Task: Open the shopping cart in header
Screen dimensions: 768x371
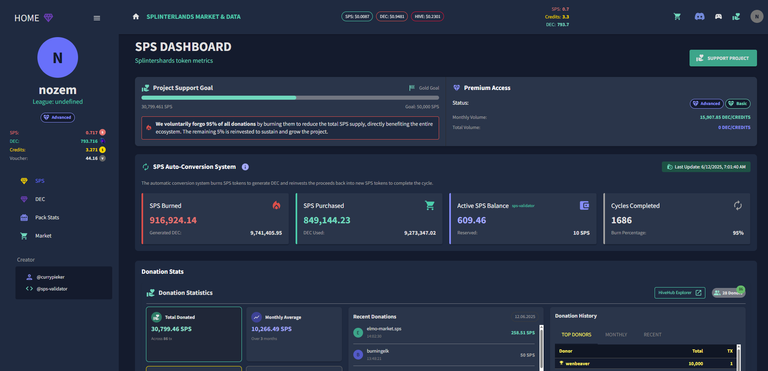Action: tap(677, 17)
